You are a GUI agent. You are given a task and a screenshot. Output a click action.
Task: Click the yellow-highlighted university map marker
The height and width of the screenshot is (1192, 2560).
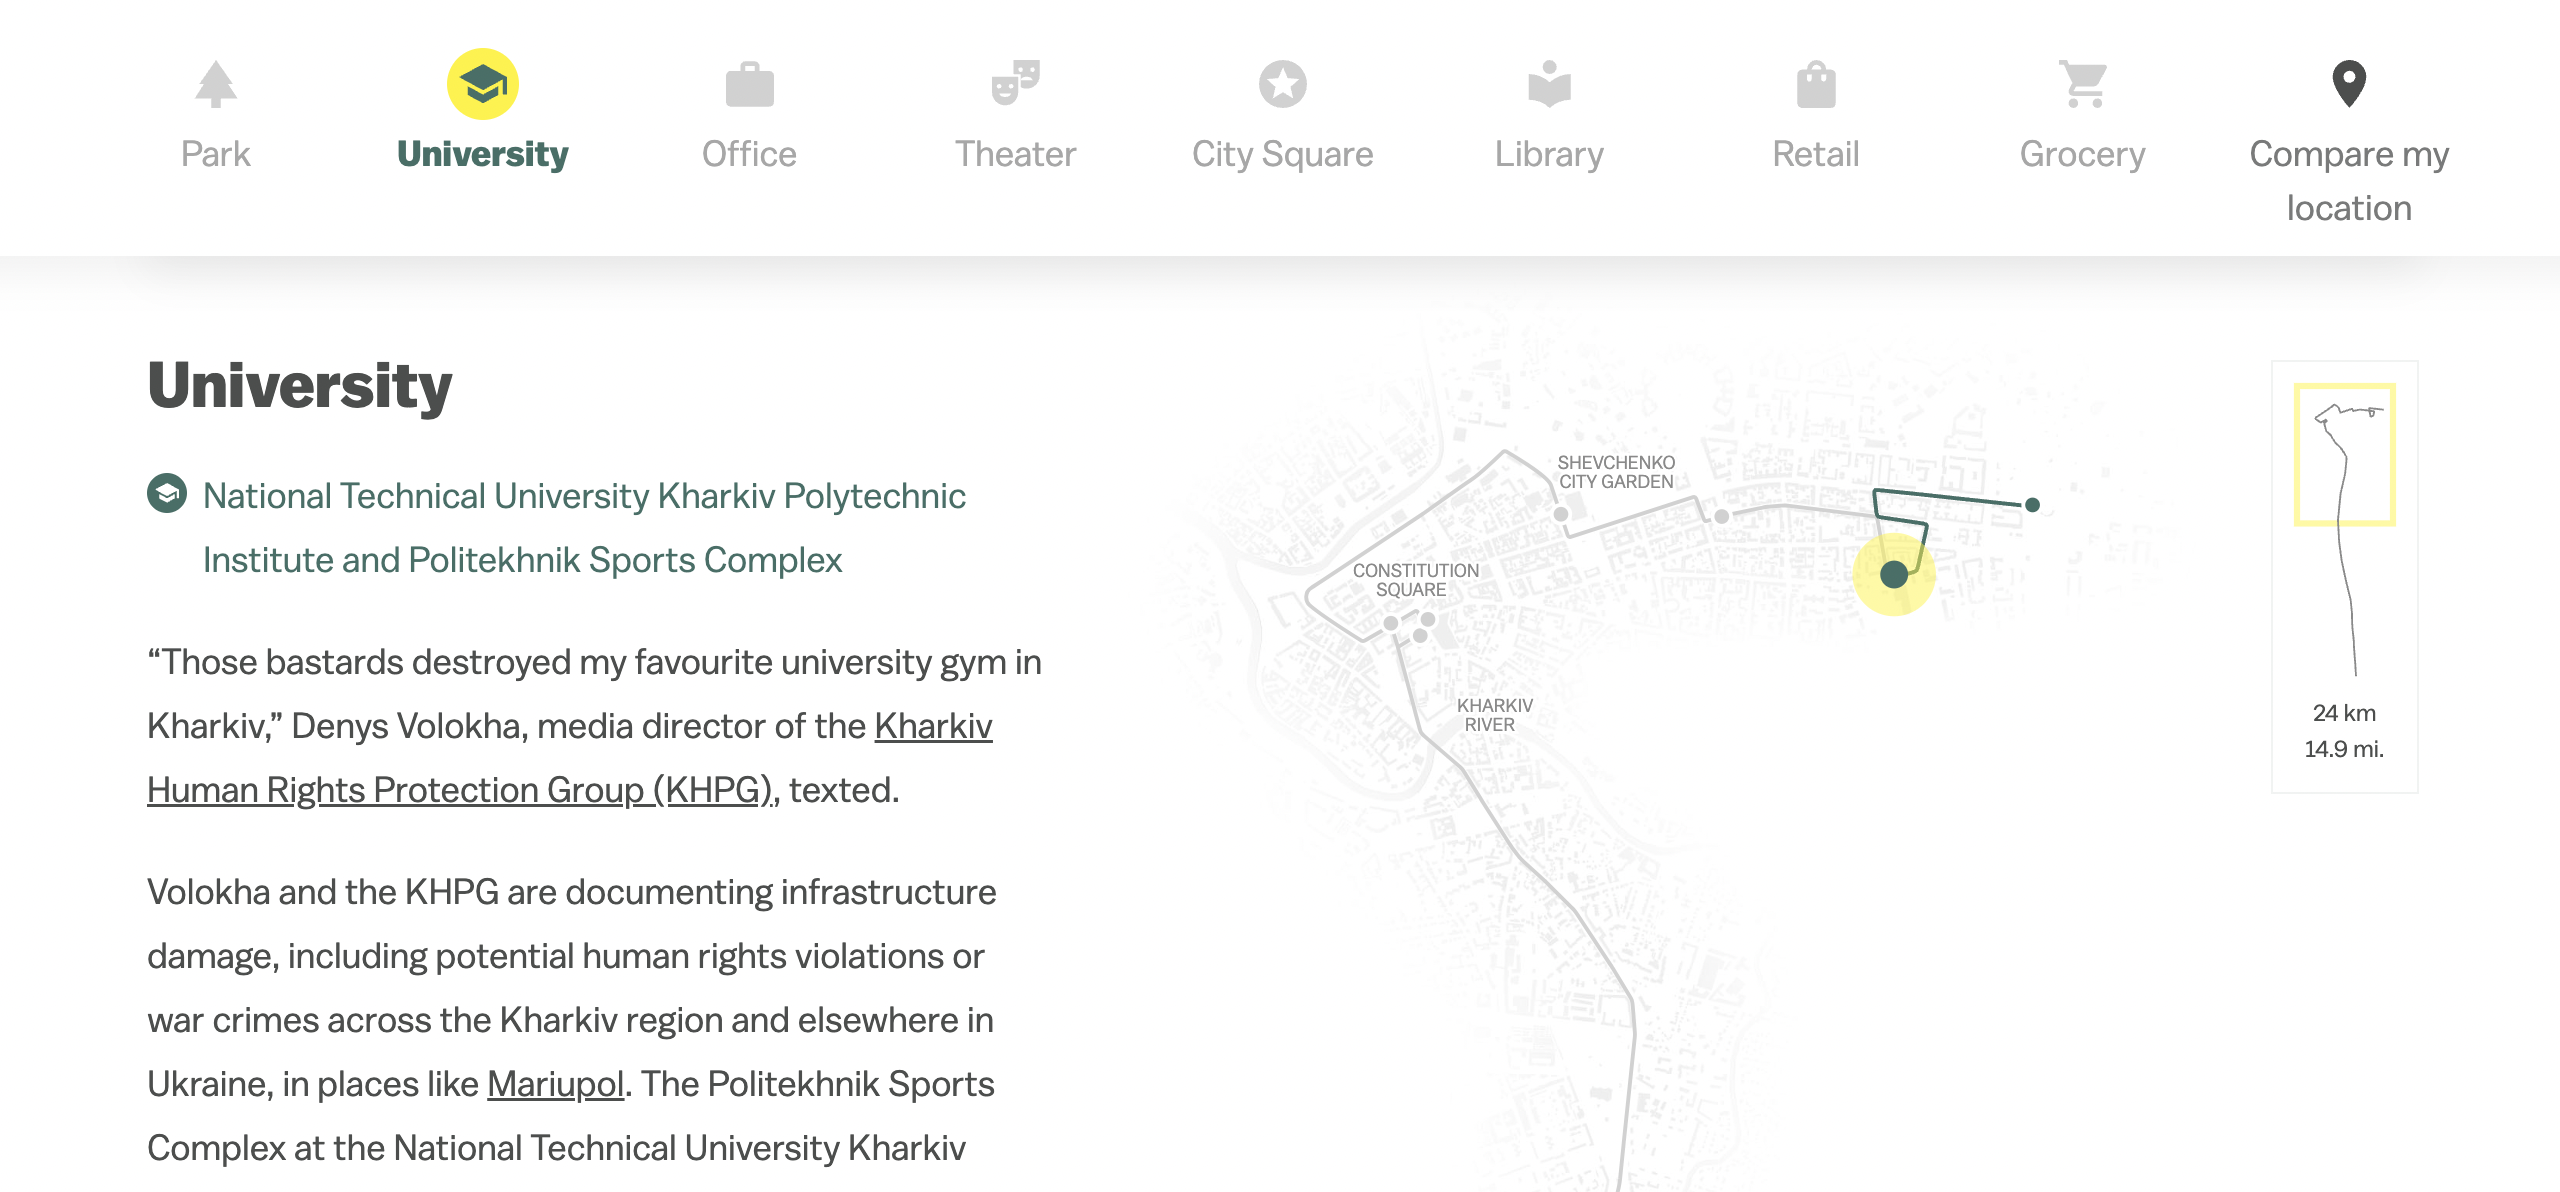pos(1894,575)
